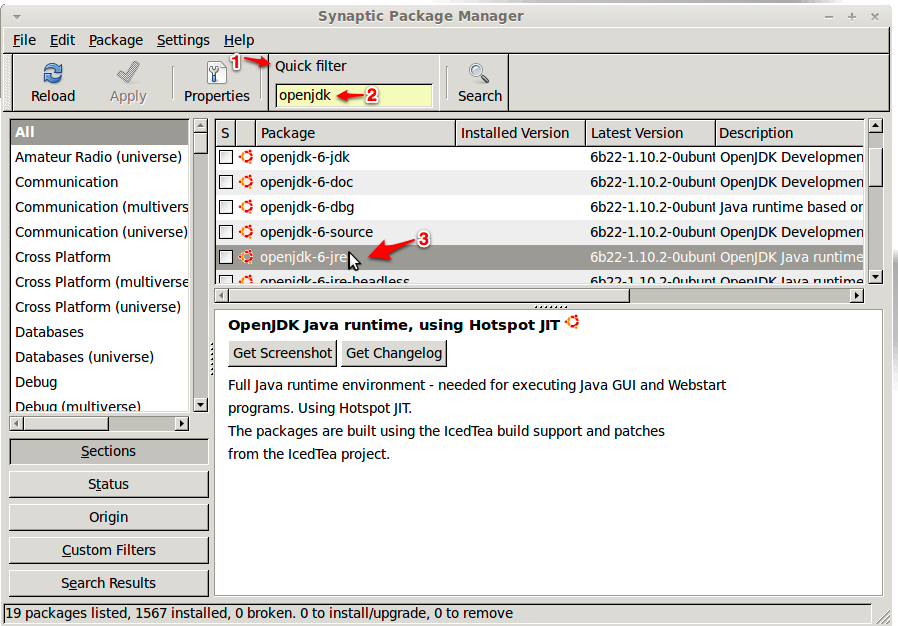
Task: Click the sections list vertical scrollbar thumb
Action: point(200,143)
